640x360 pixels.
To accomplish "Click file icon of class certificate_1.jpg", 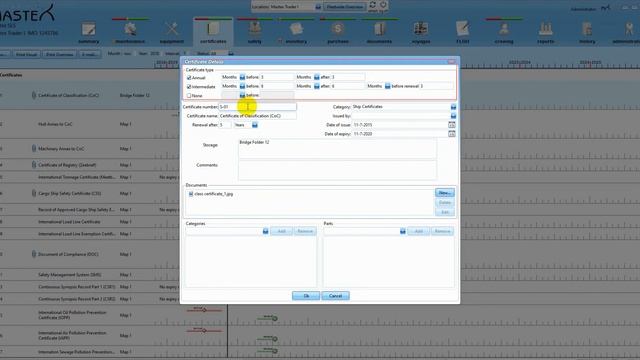I will pyautogui.click(x=191, y=194).
